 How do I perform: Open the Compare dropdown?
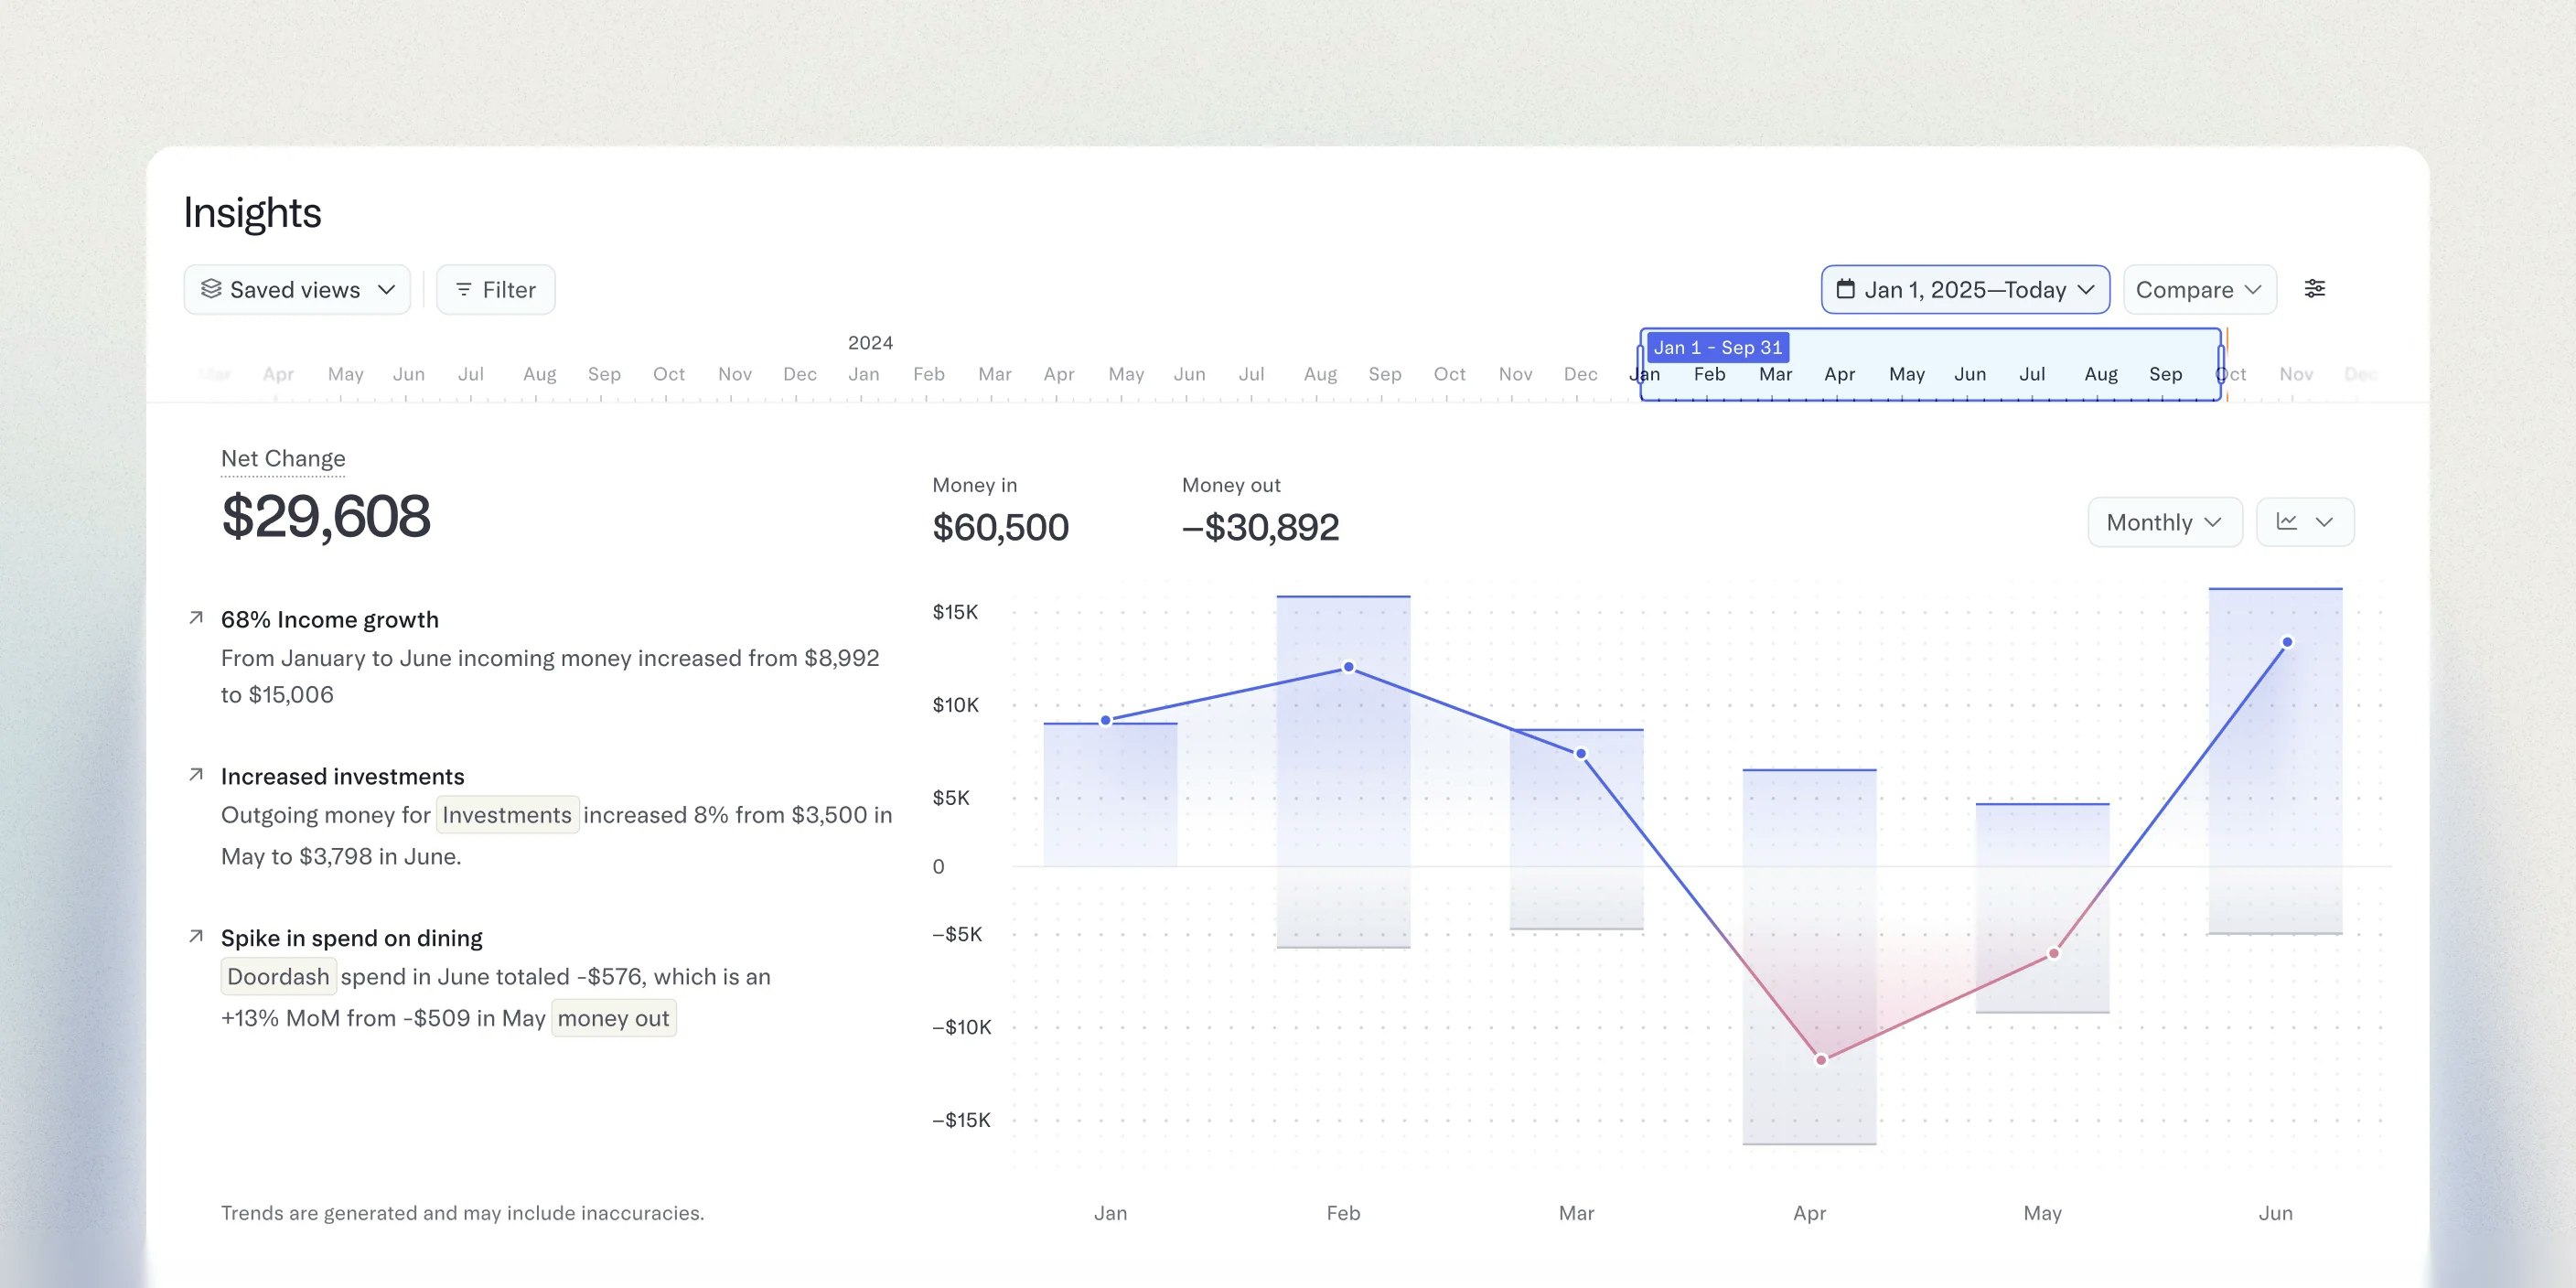[x=2200, y=289]
